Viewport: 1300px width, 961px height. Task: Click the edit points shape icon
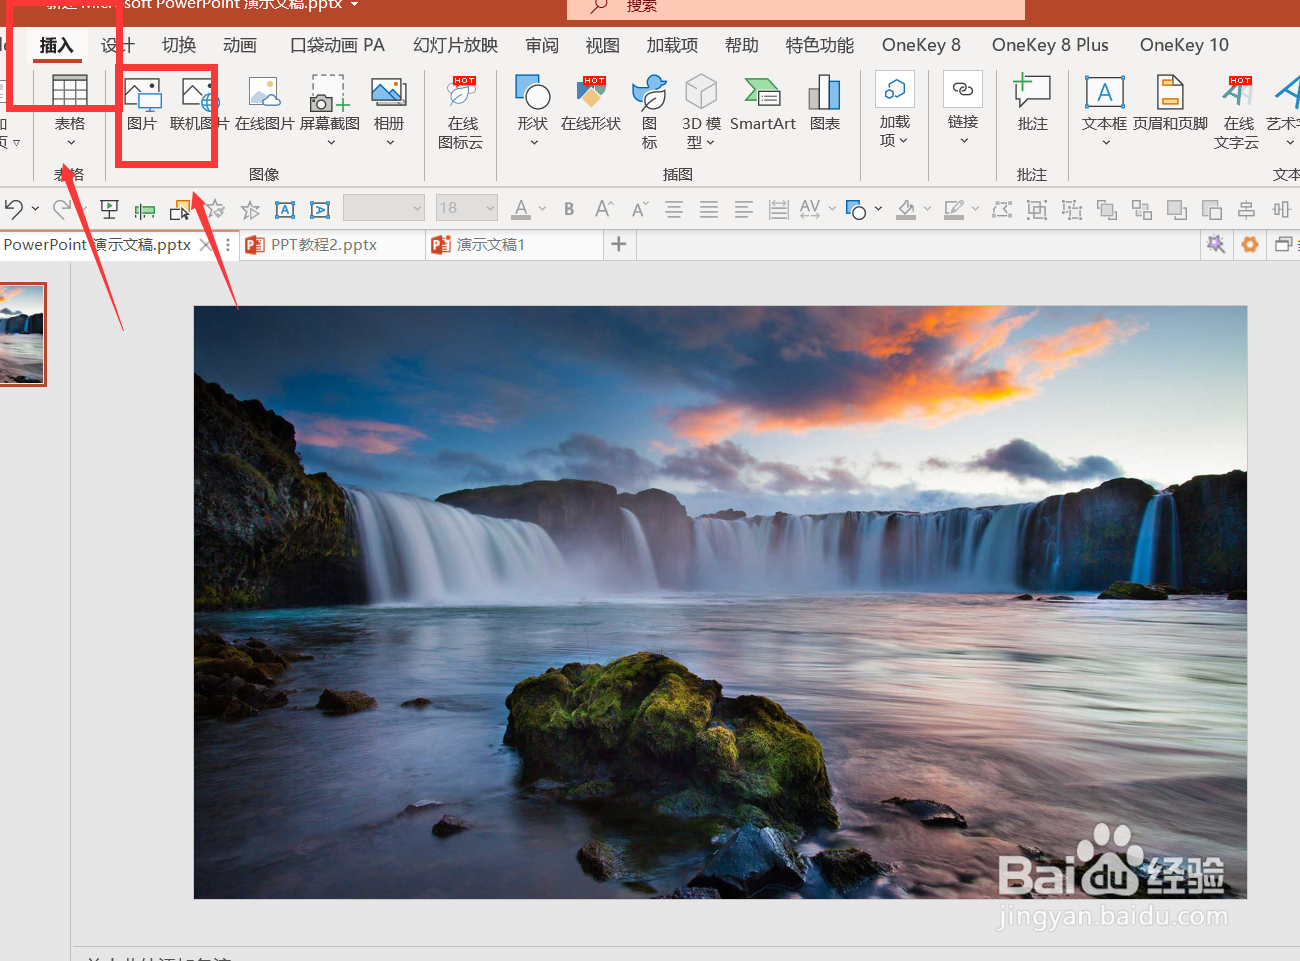[x=1002, y=209]
